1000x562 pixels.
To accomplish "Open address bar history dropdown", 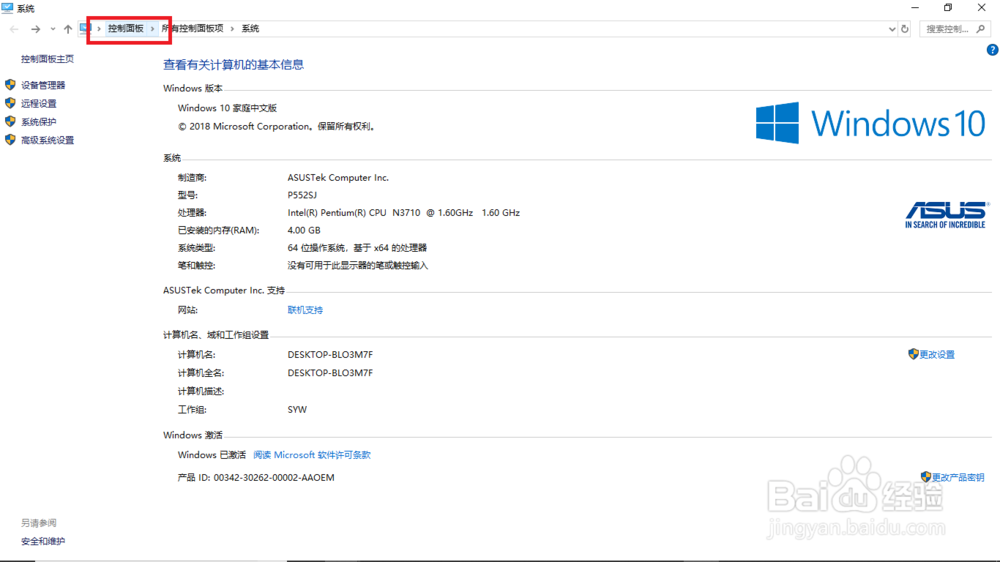I will pos(892,29).
